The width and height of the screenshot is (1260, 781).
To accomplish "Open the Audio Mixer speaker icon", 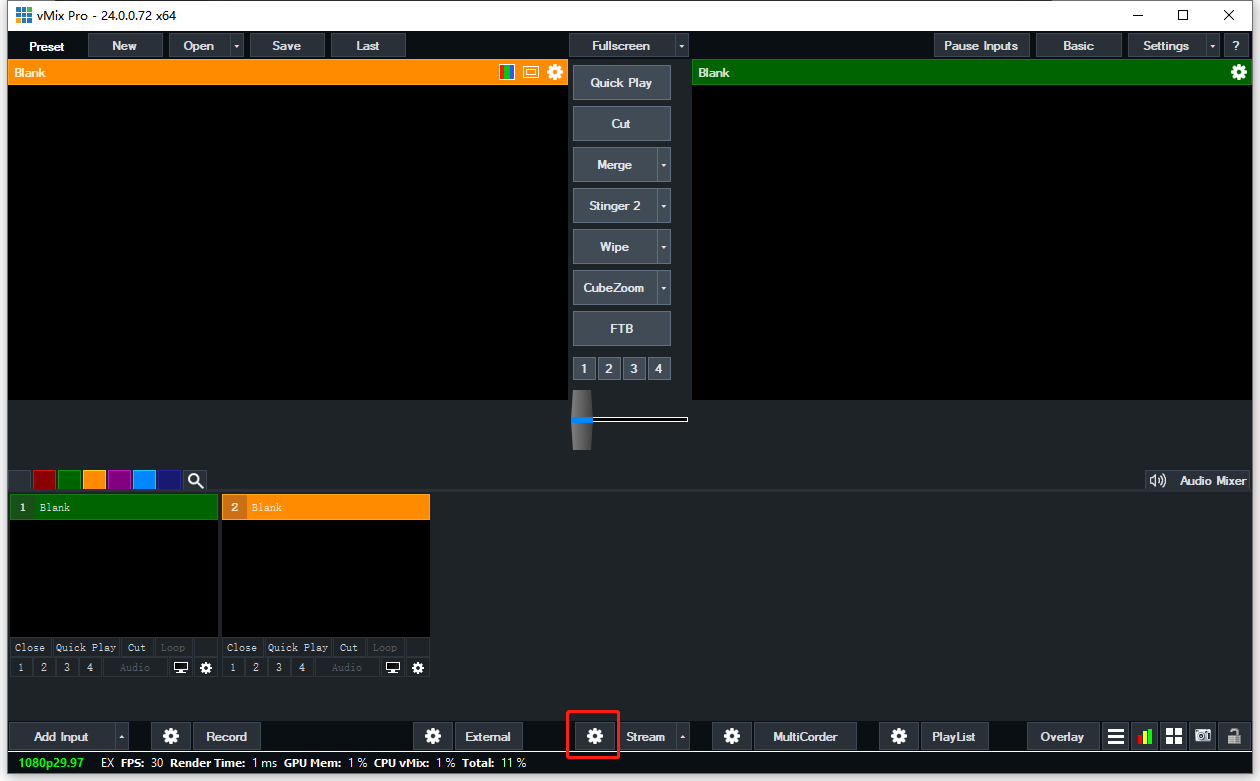I will (x=1158, y=480).
